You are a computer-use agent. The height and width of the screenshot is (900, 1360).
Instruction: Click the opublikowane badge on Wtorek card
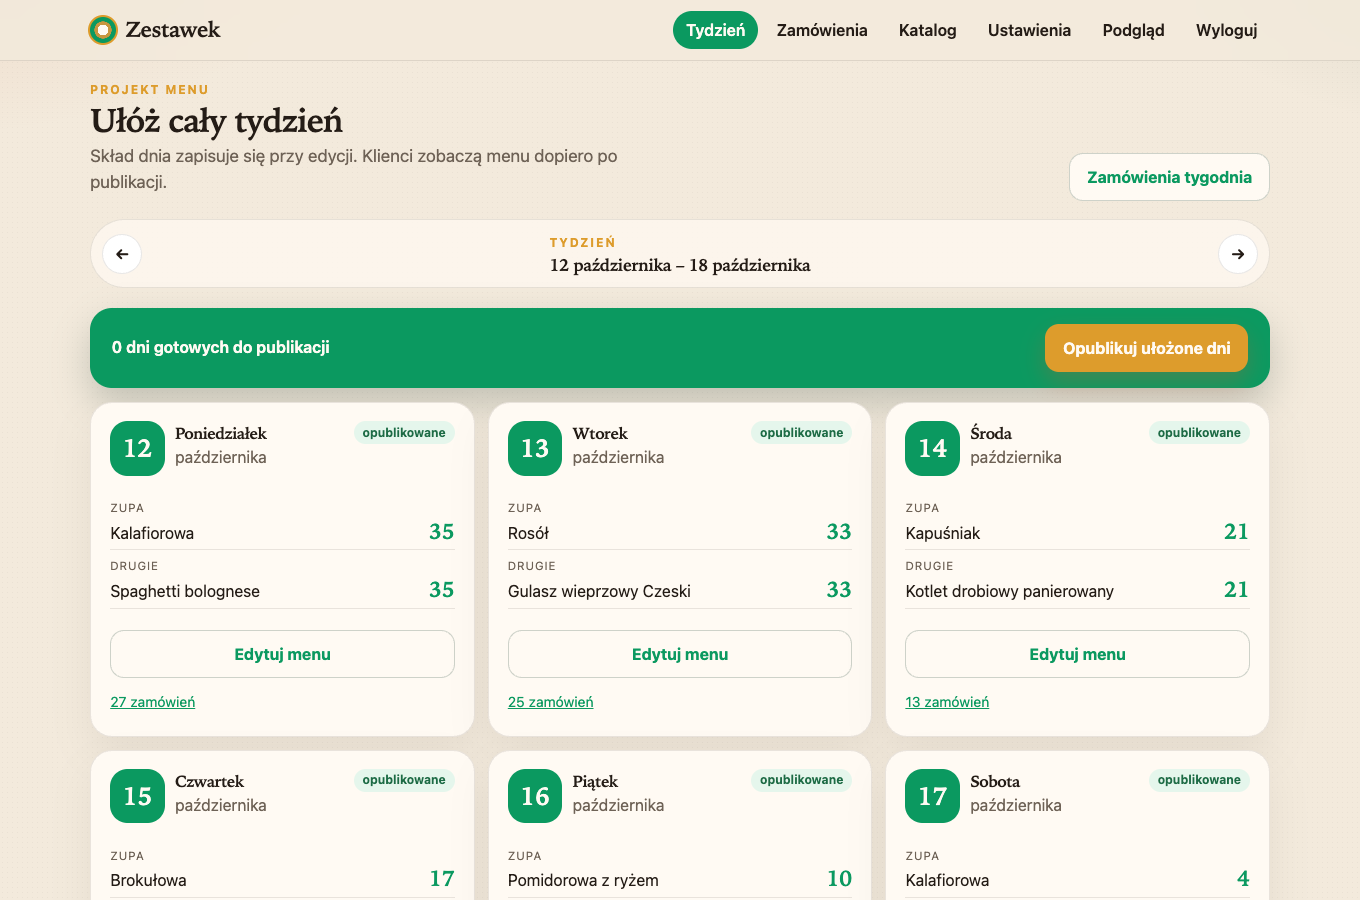(x=802, y=433)
